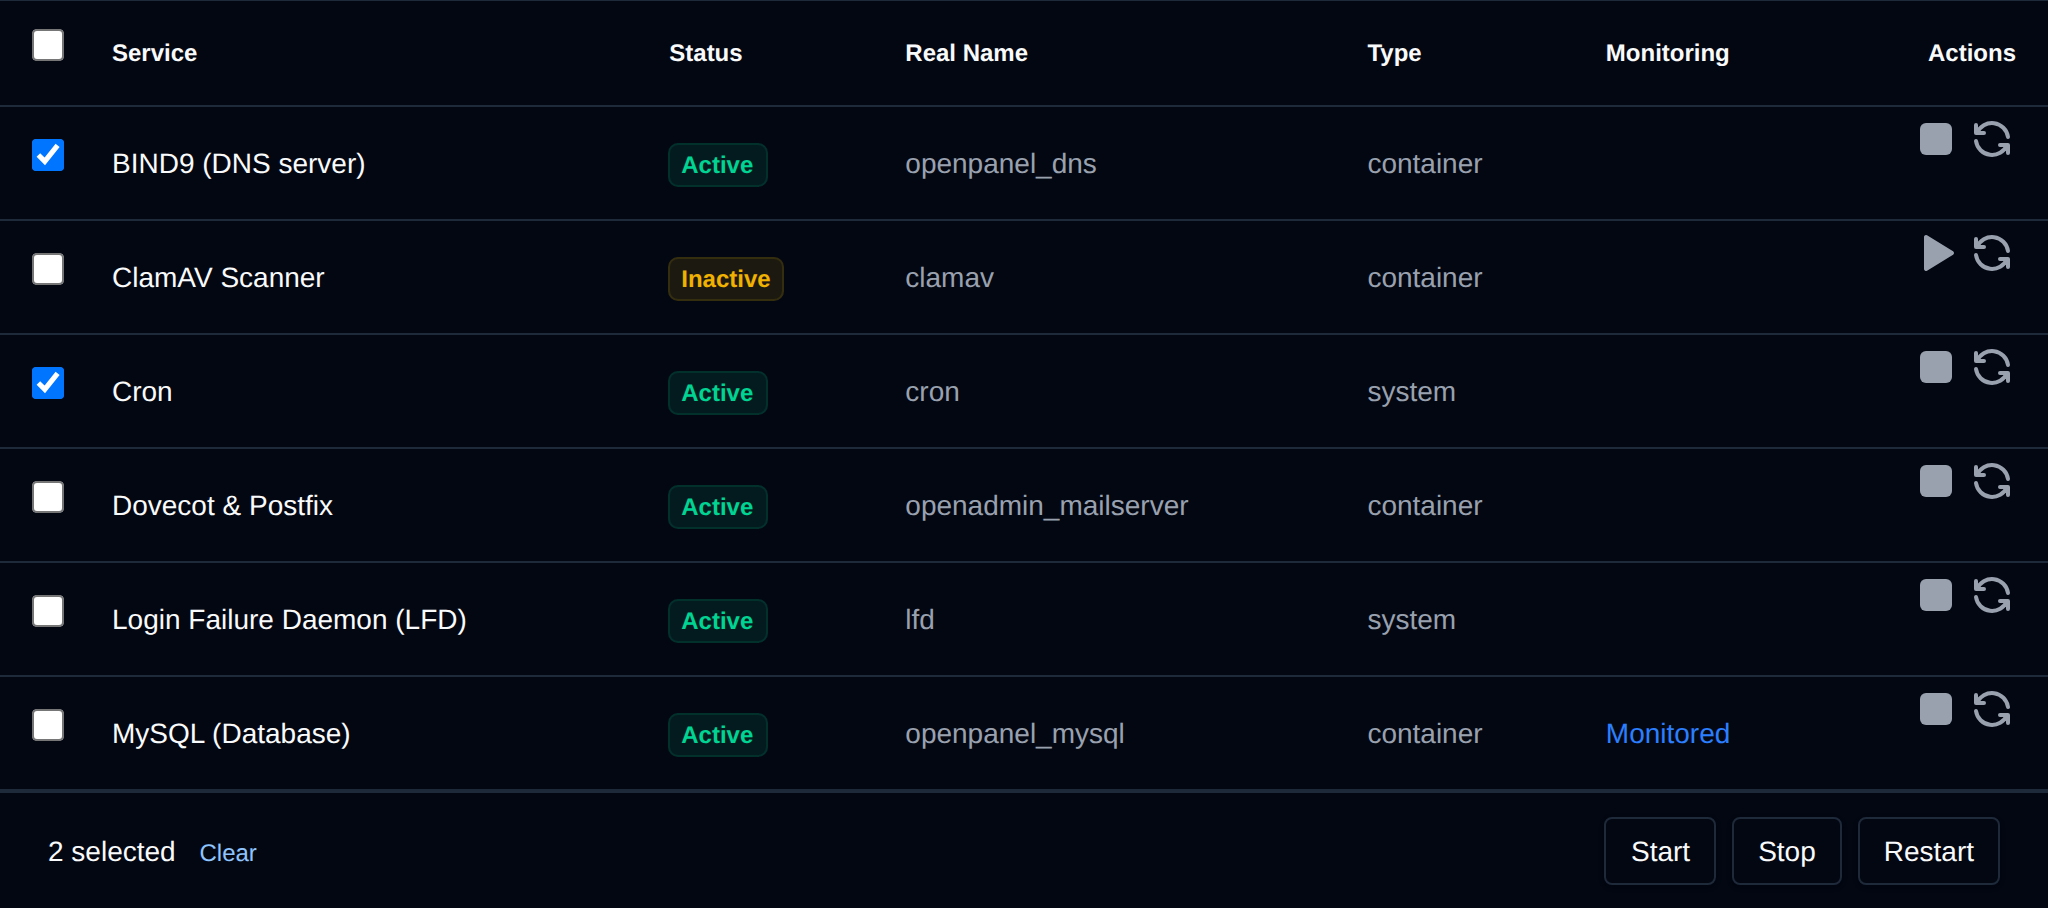Viewport: 2048px width, 908px height.
Task: Click the bulk Restart button
Action: click(1928, 851)
